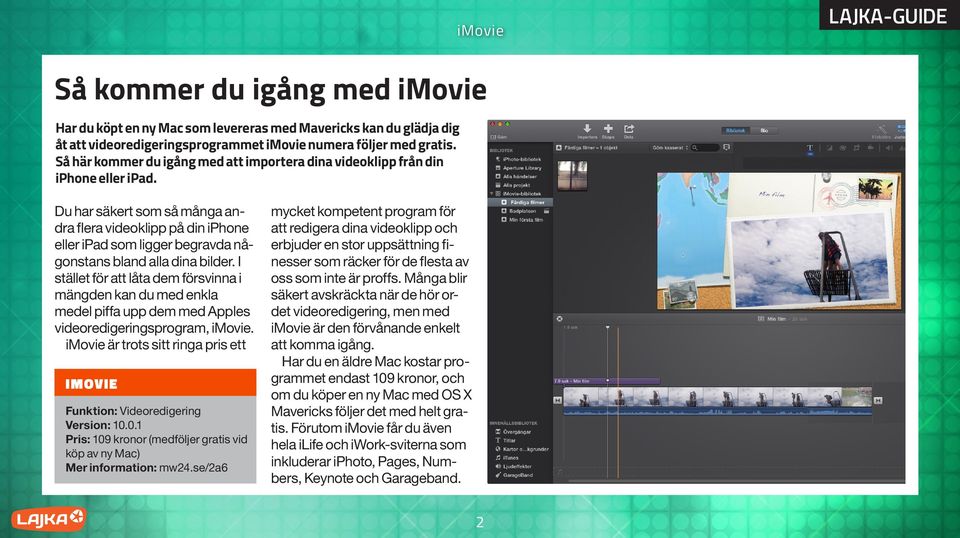Click the LAJKA-GUIDE label at top right

point(888,15)
